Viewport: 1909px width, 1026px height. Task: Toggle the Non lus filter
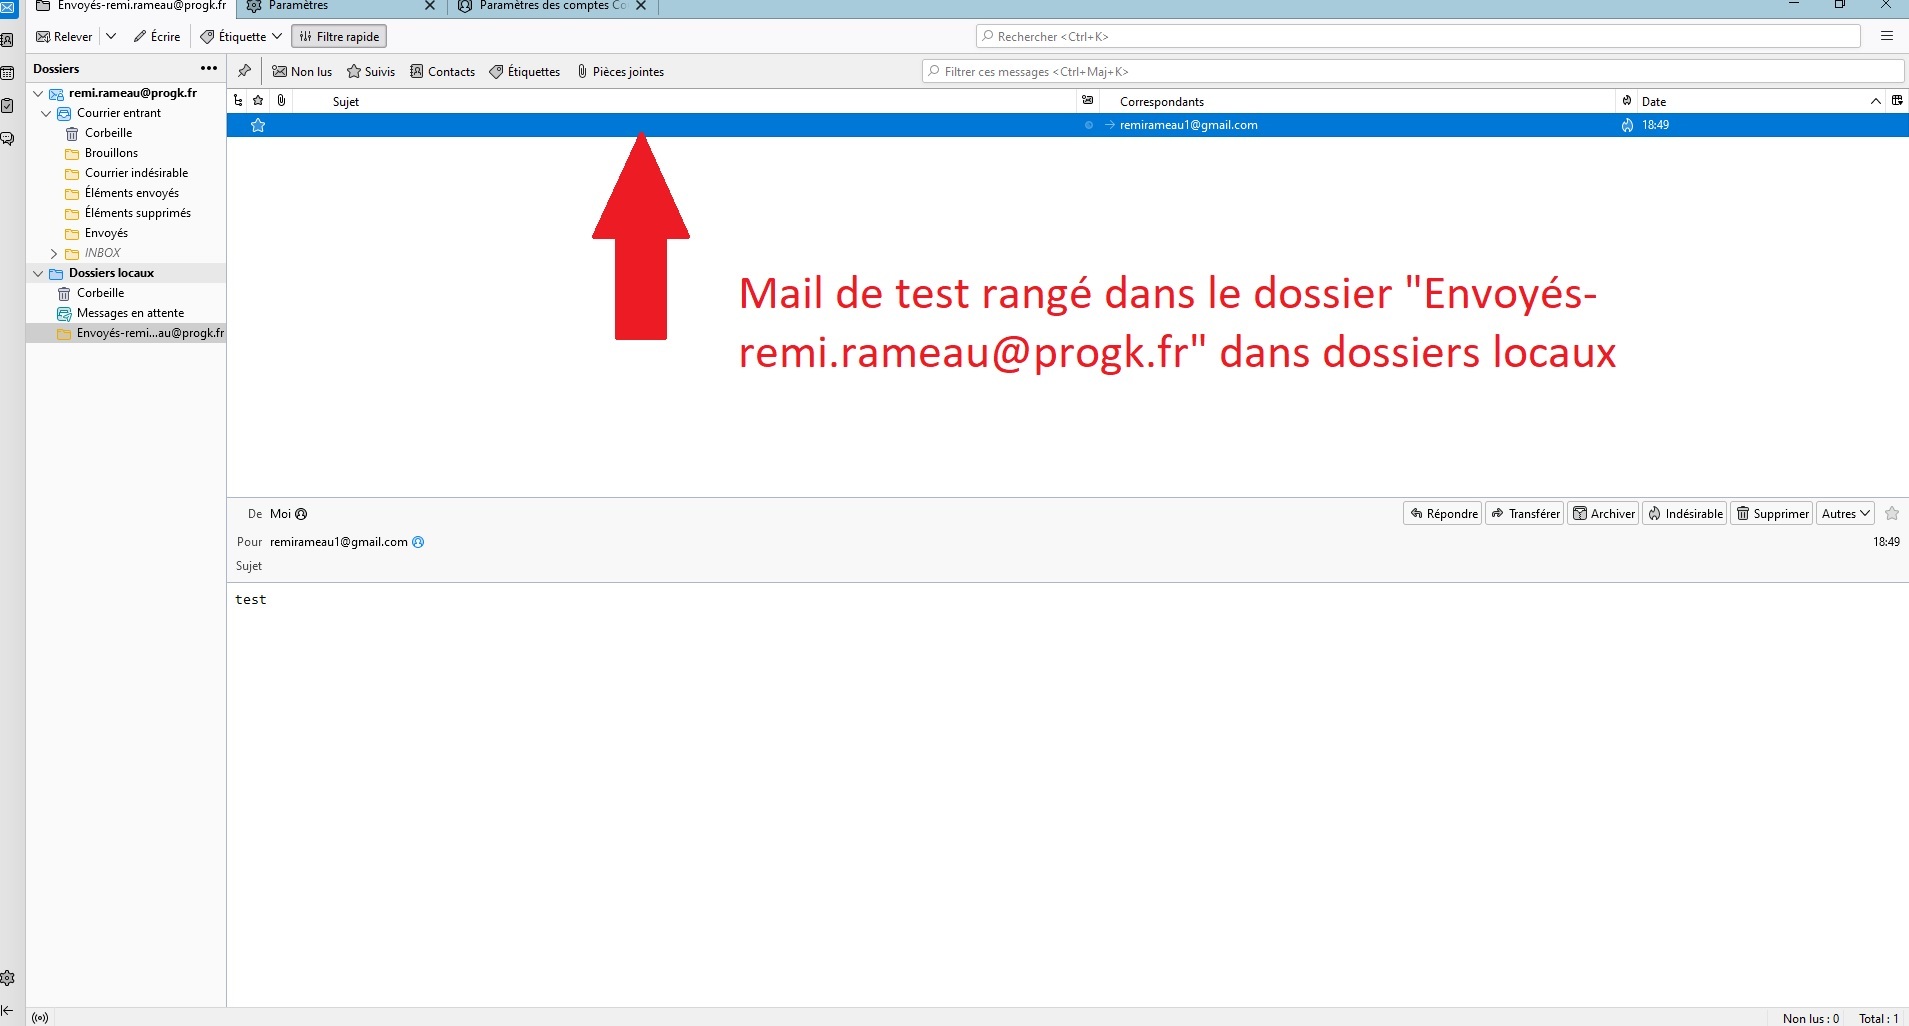tap(302, 72)
